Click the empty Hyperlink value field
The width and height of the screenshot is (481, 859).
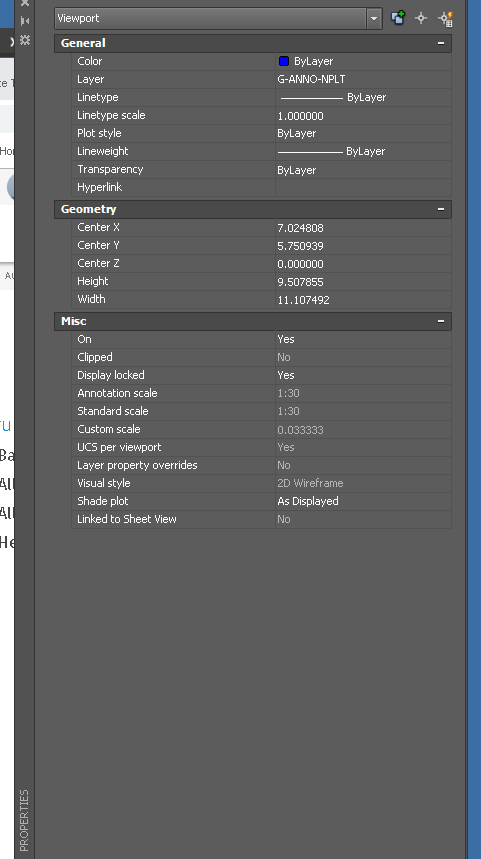coord(363,187)
